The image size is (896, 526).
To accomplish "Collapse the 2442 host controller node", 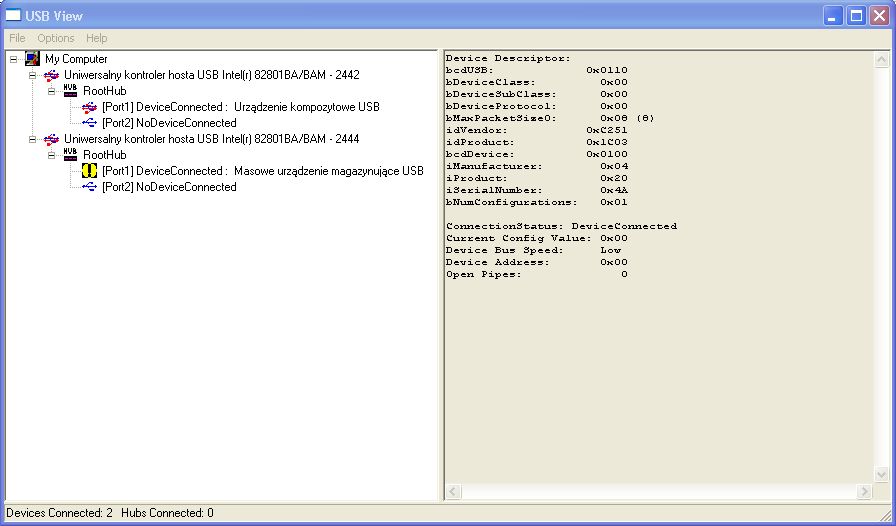I will pyautogui.click(x=33, y=75).
